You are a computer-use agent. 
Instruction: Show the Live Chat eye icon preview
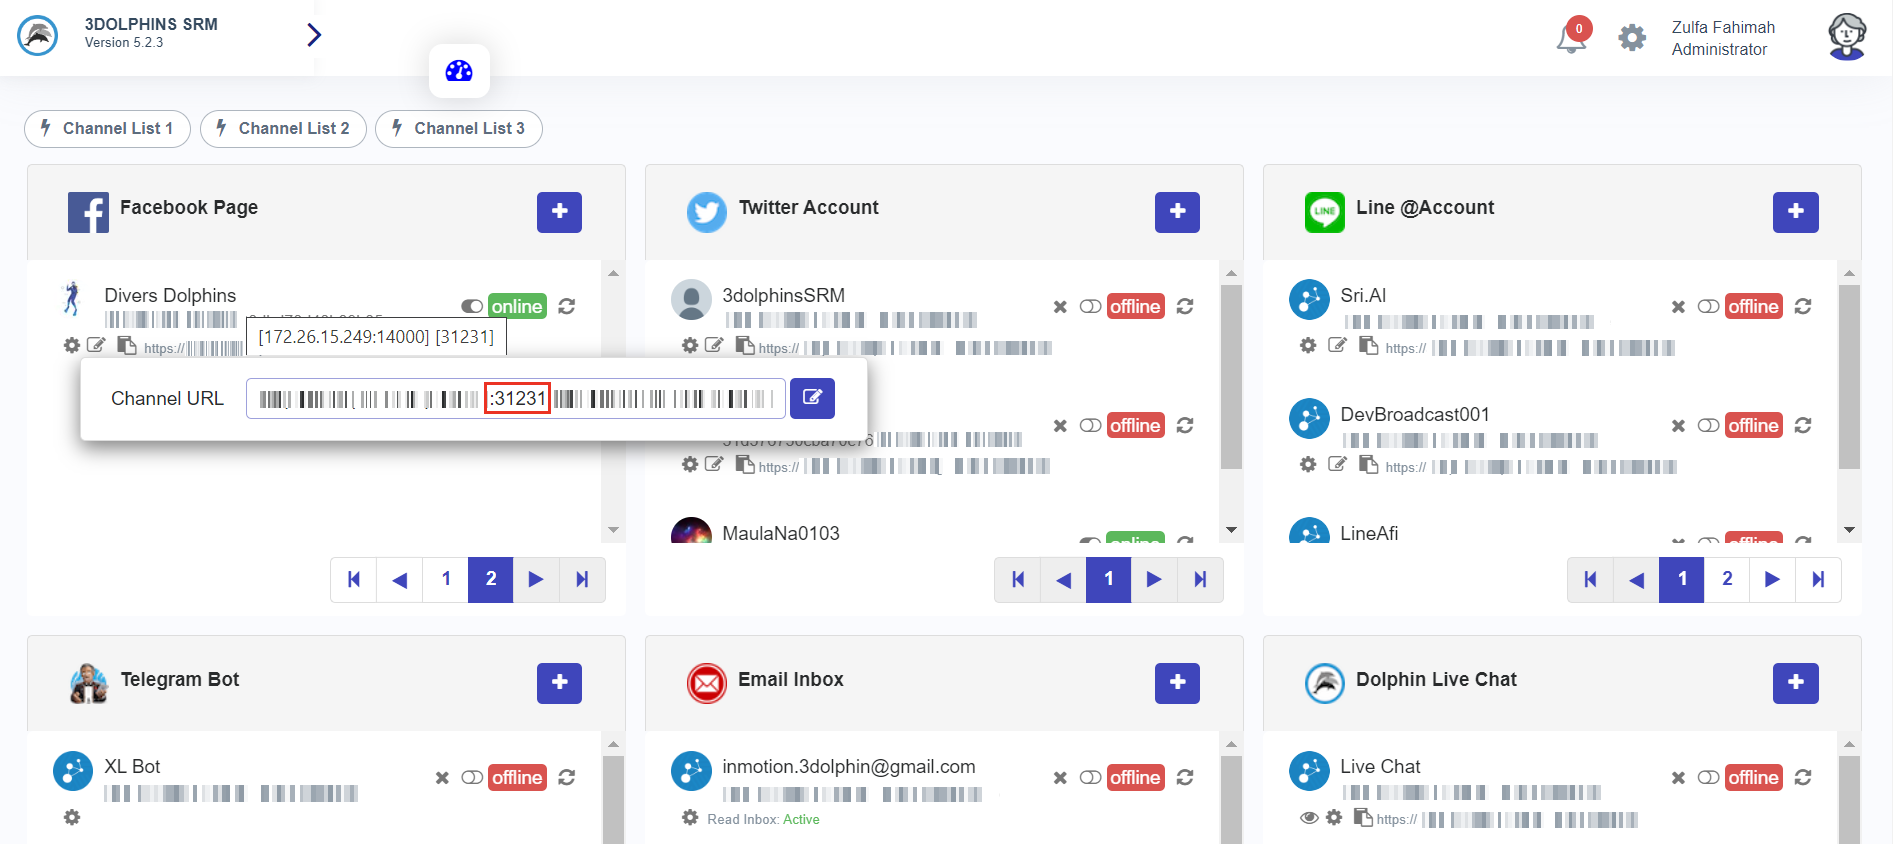[1309, 818]
